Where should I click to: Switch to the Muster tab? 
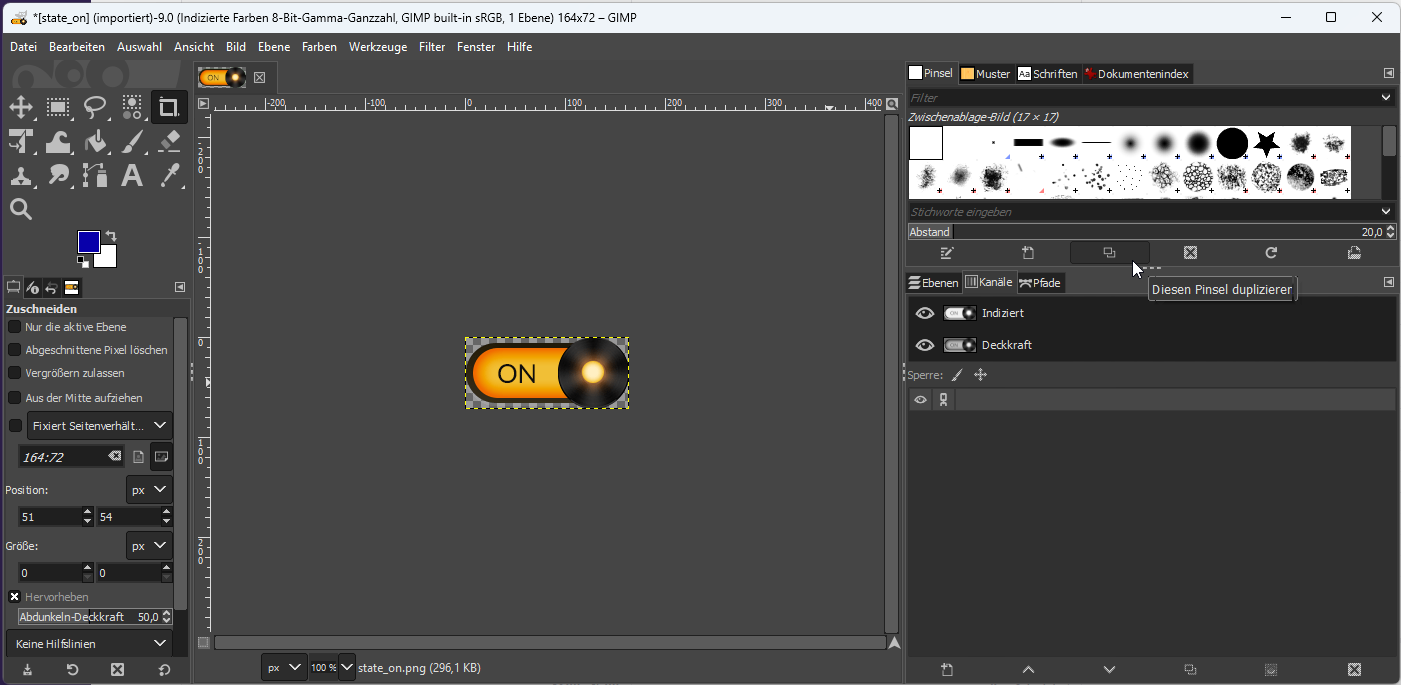pyautogui.click(x=985, y=74)
